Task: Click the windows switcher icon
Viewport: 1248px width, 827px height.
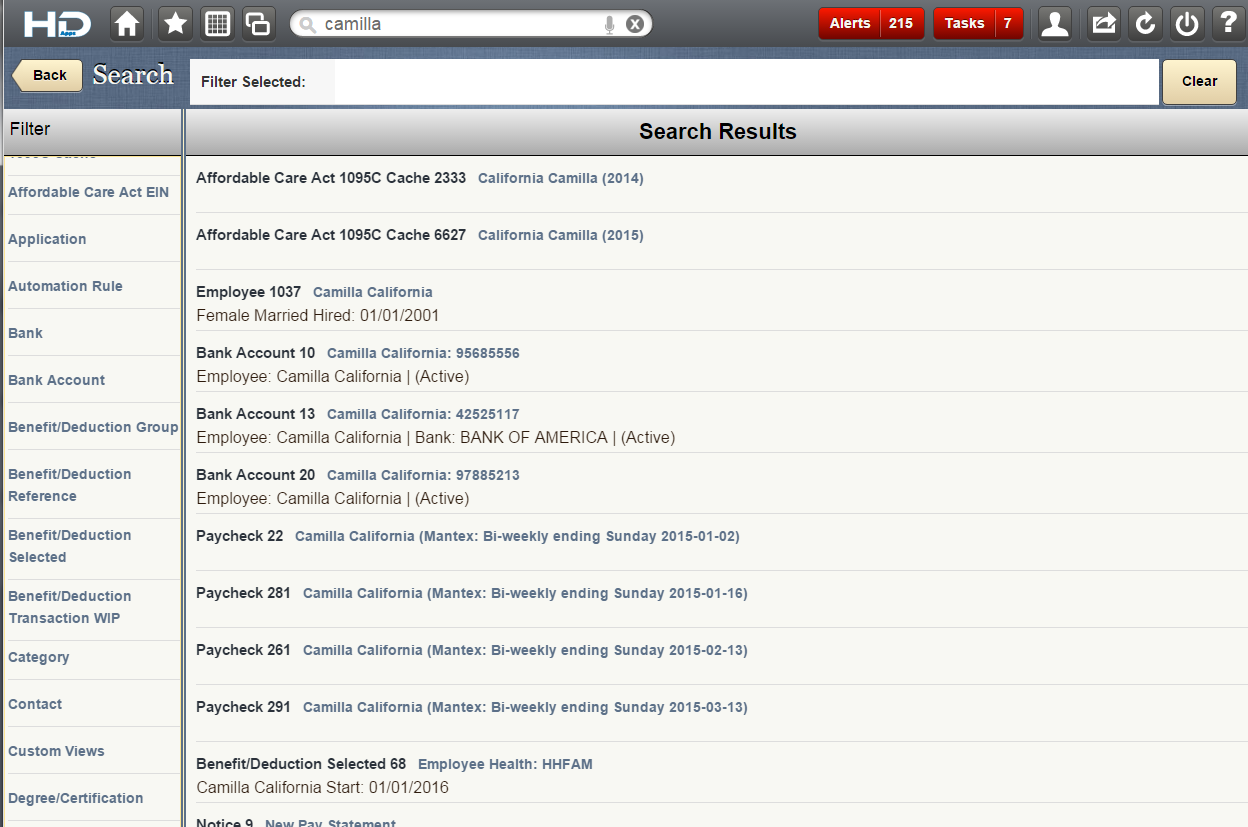Action: click(258, 24)
